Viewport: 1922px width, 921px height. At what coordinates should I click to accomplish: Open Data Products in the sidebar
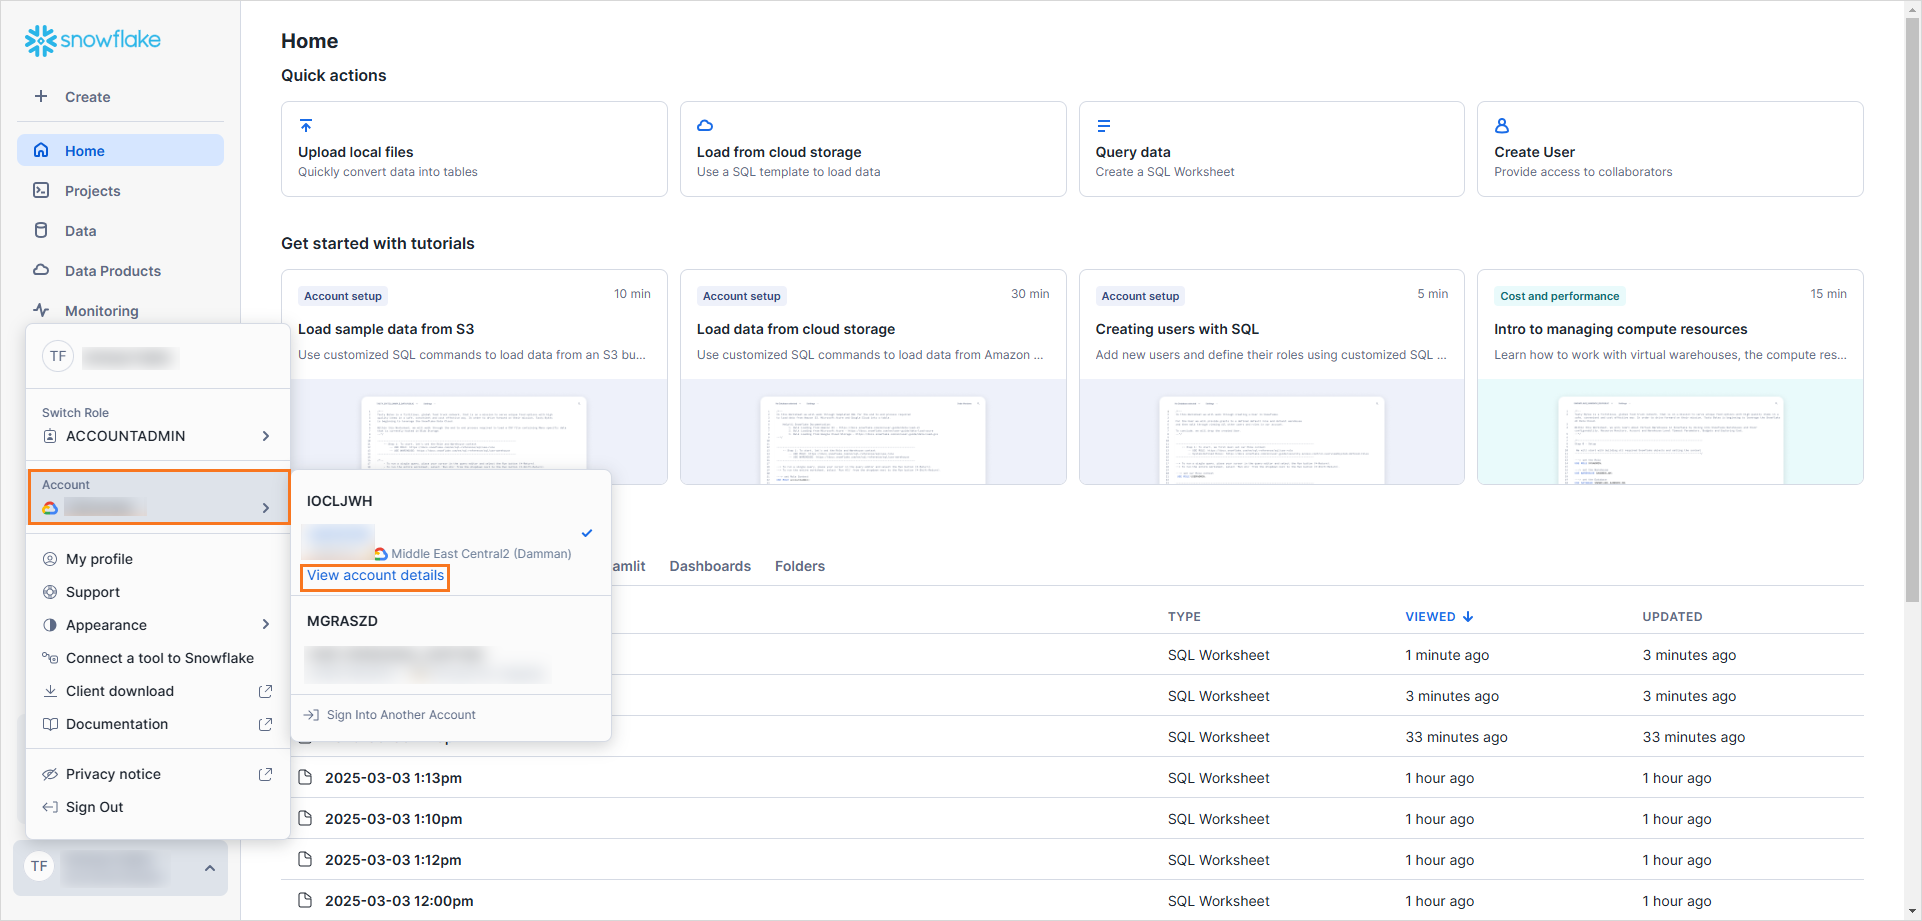120,270
